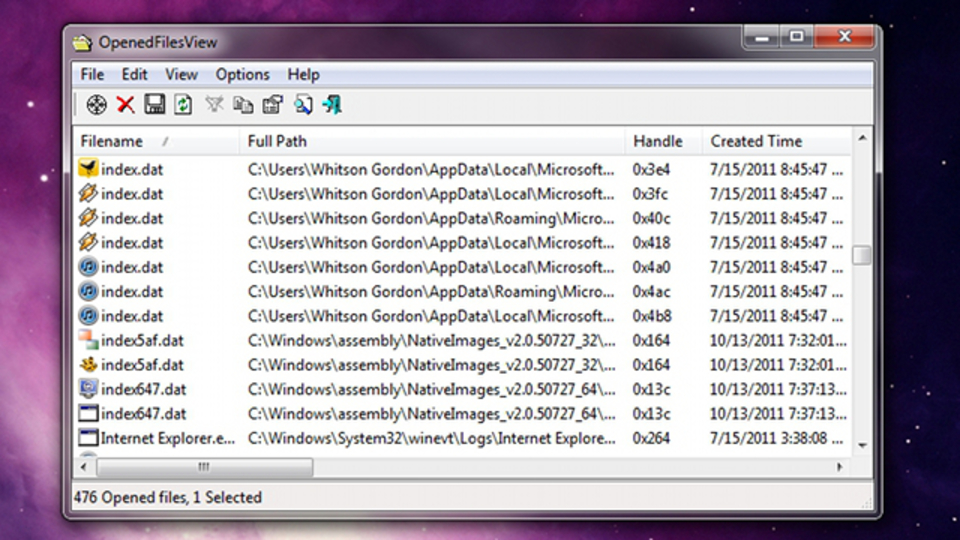Click the file icon in row with handle 0x4b8
The width and height of the screenshot is (960, 540).
(x=88, y=315)
